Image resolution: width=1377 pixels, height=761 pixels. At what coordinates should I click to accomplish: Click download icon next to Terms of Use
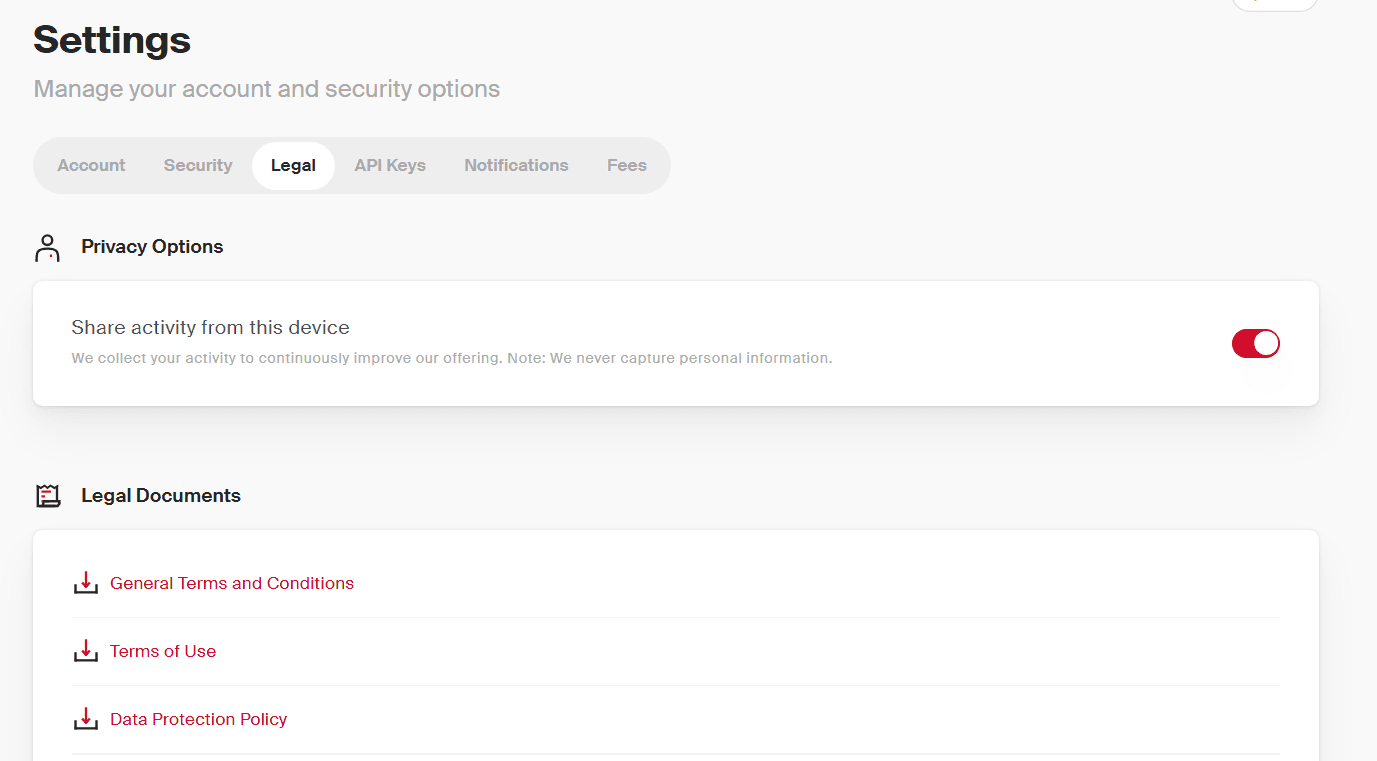tap(86, 651)
